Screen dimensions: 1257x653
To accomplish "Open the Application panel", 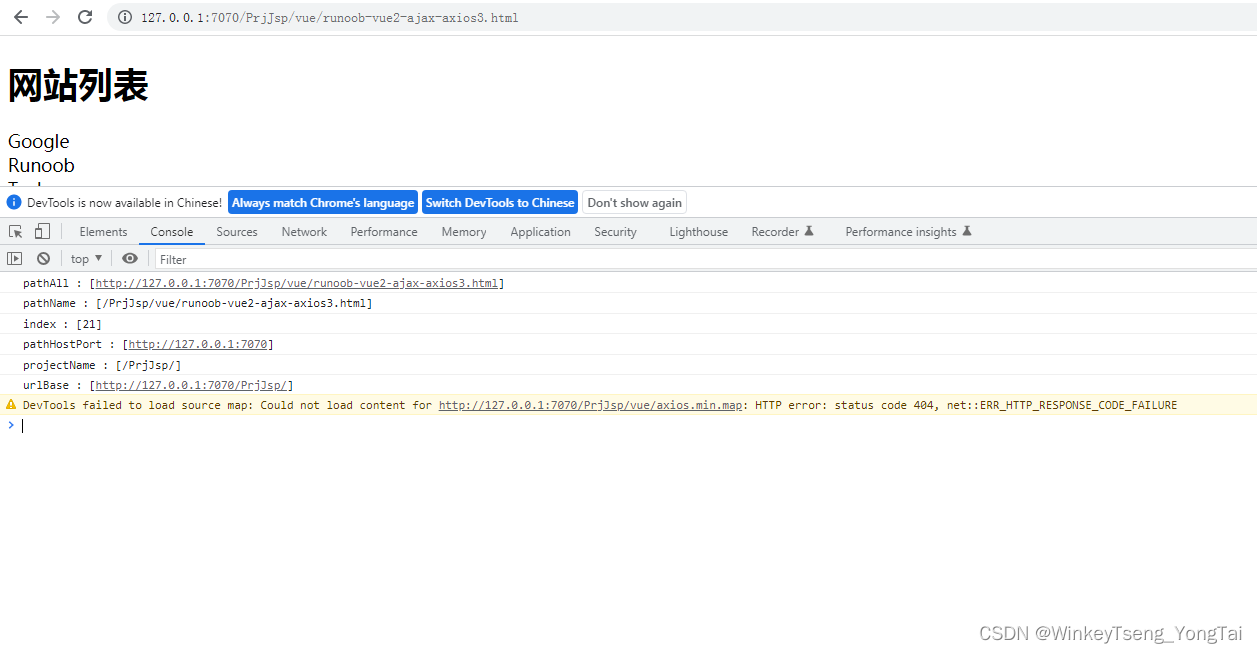I will (x=540, y=231).
